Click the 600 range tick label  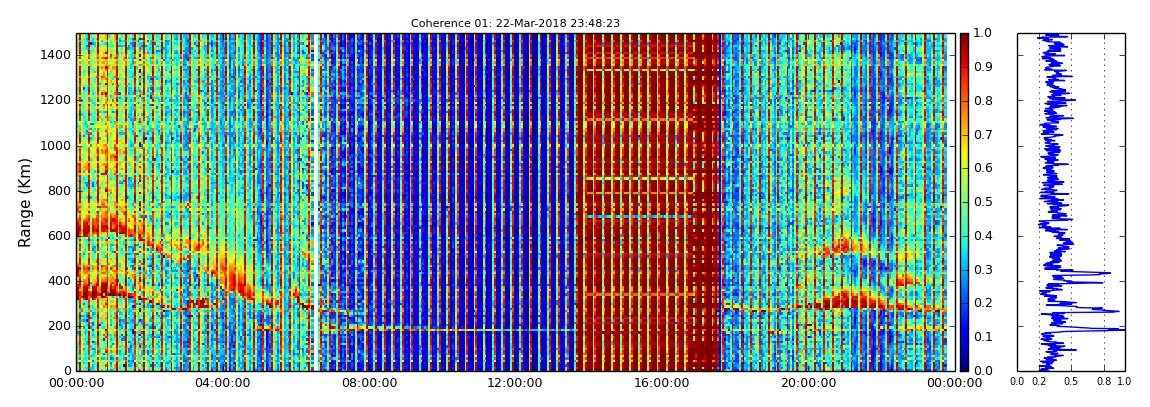point(60,236)
